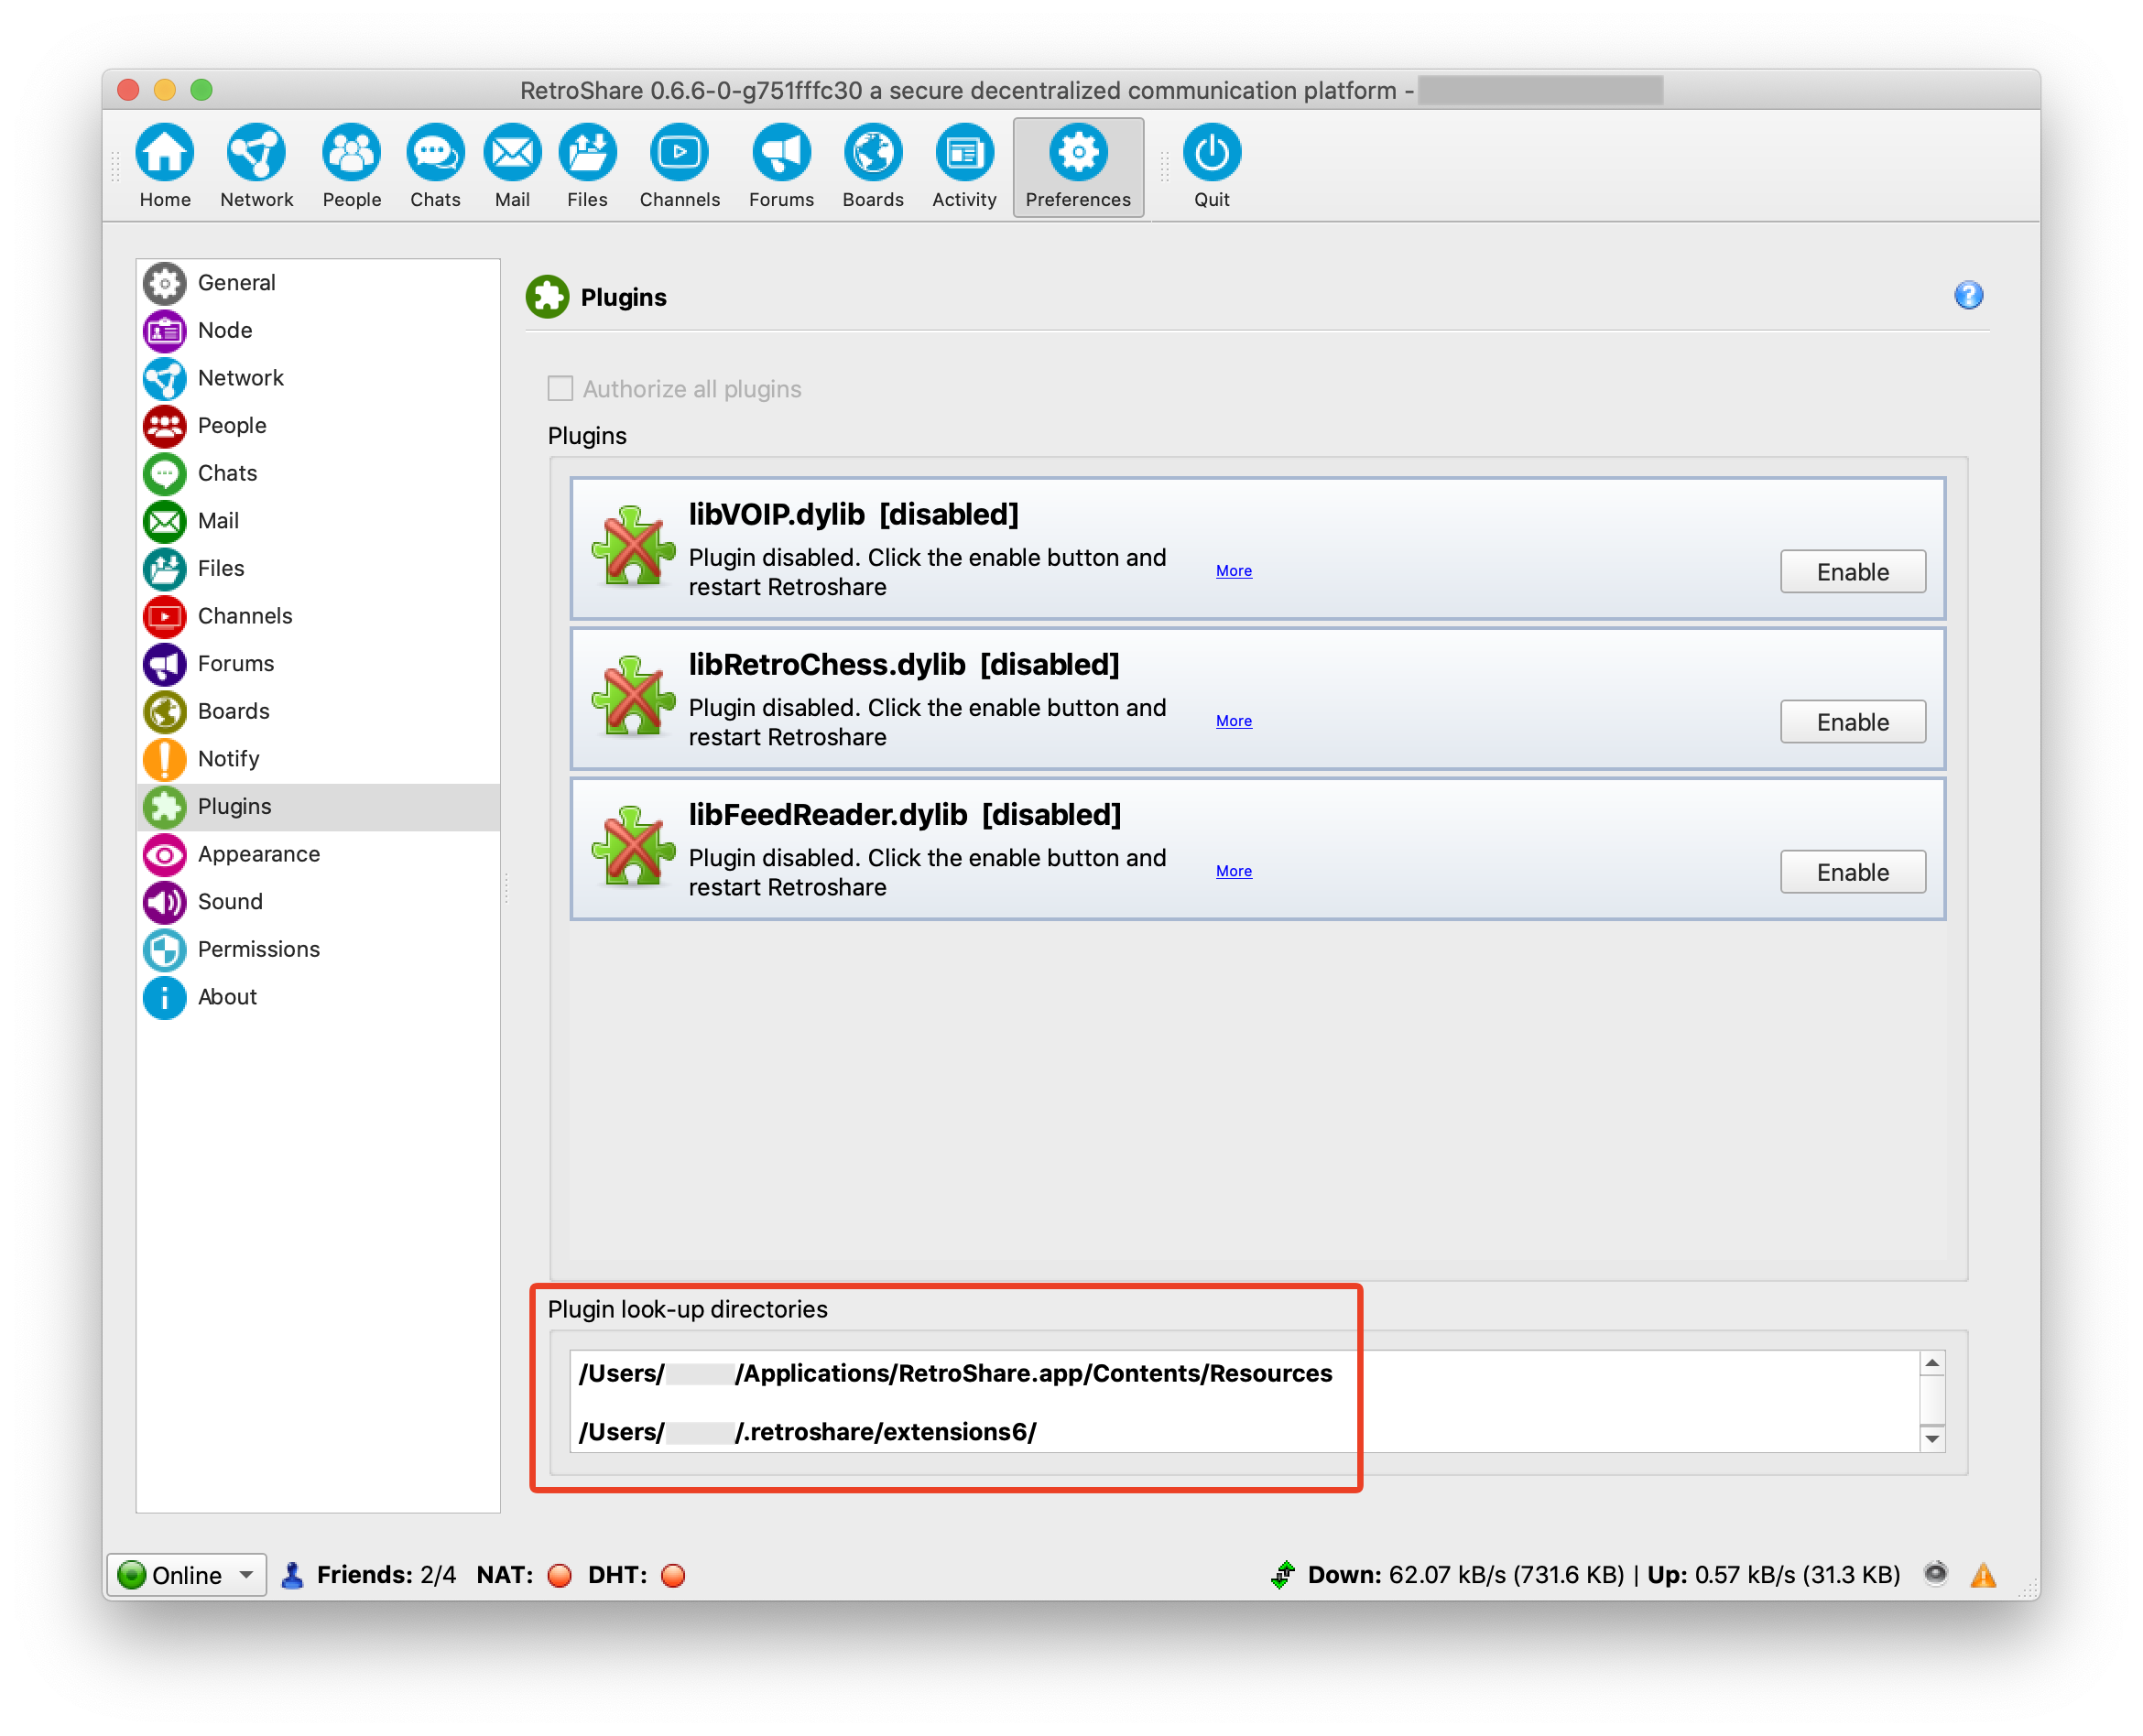Enable the libRetroChess.dylib plugin

1852,722
